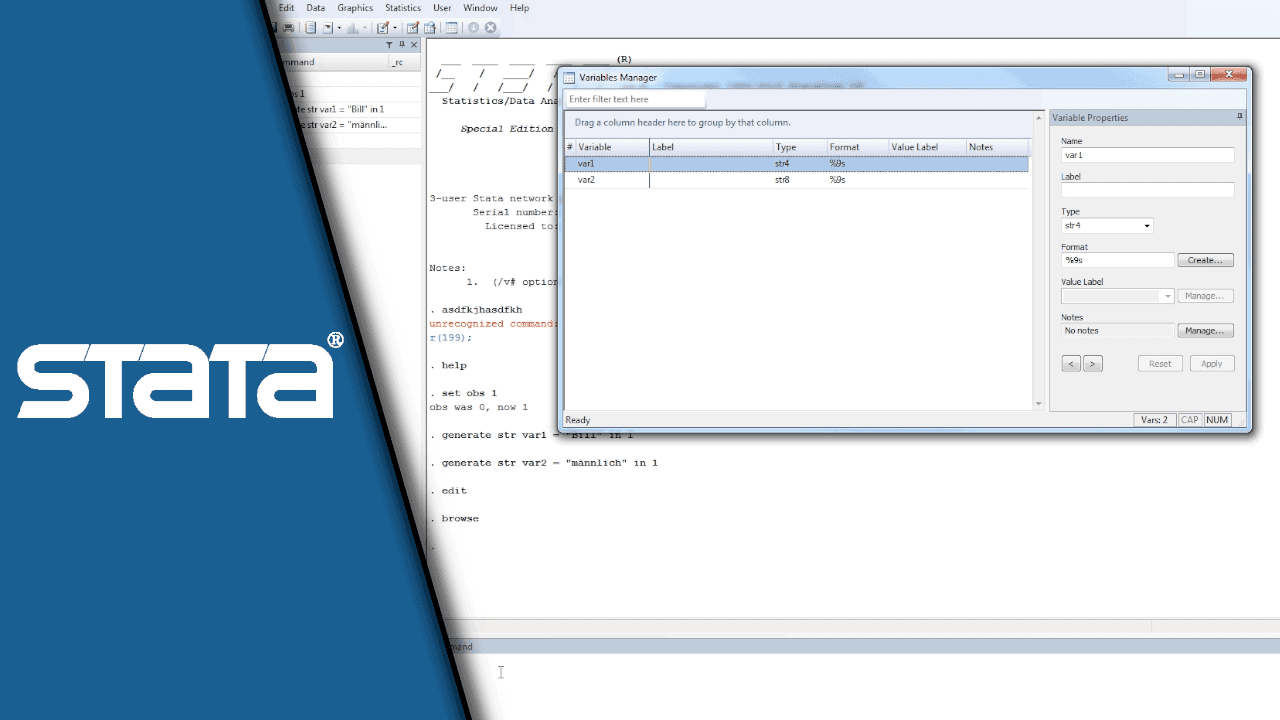The height and width of the screenshot is (720, 1280).
Task: Click the Viewer icon in the toolbar
Action: tap(327, 28)
